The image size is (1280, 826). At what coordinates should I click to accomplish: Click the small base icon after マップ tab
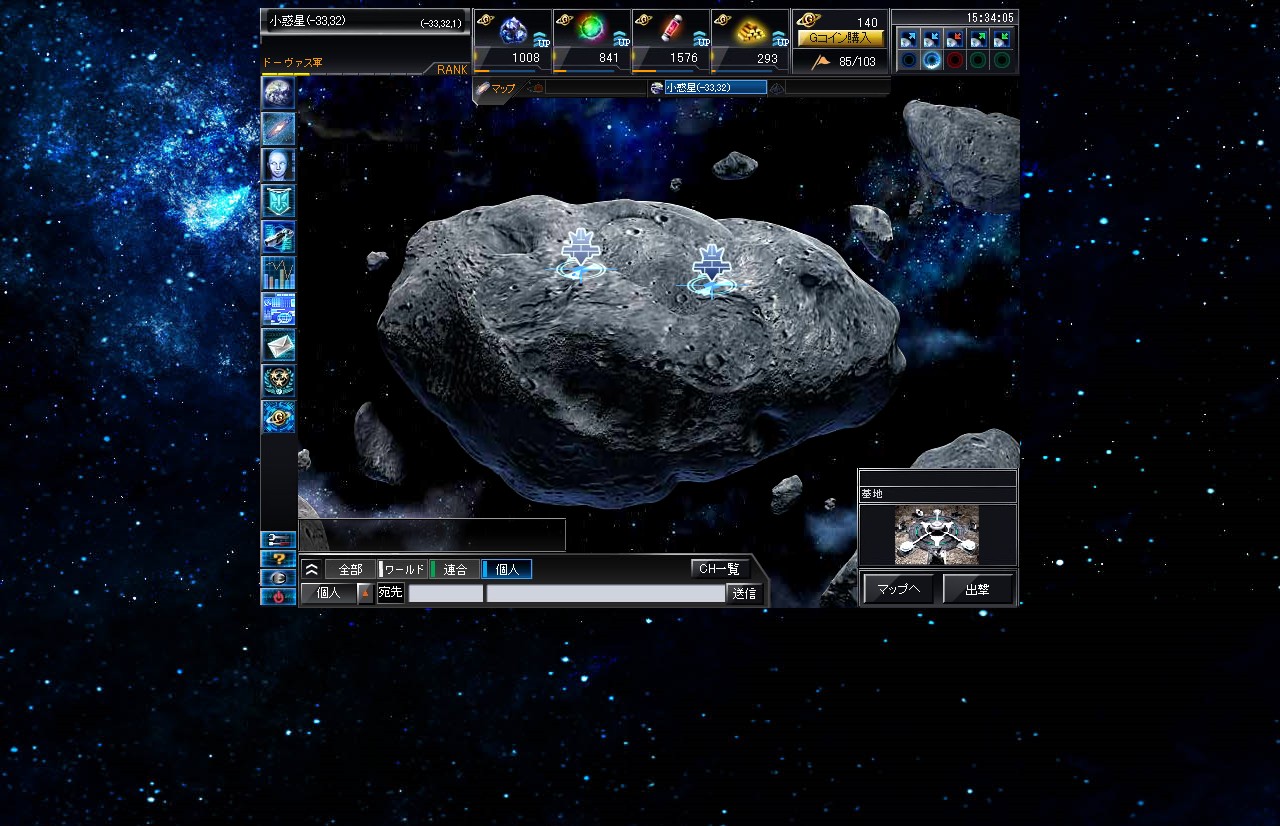coord(536,88)
